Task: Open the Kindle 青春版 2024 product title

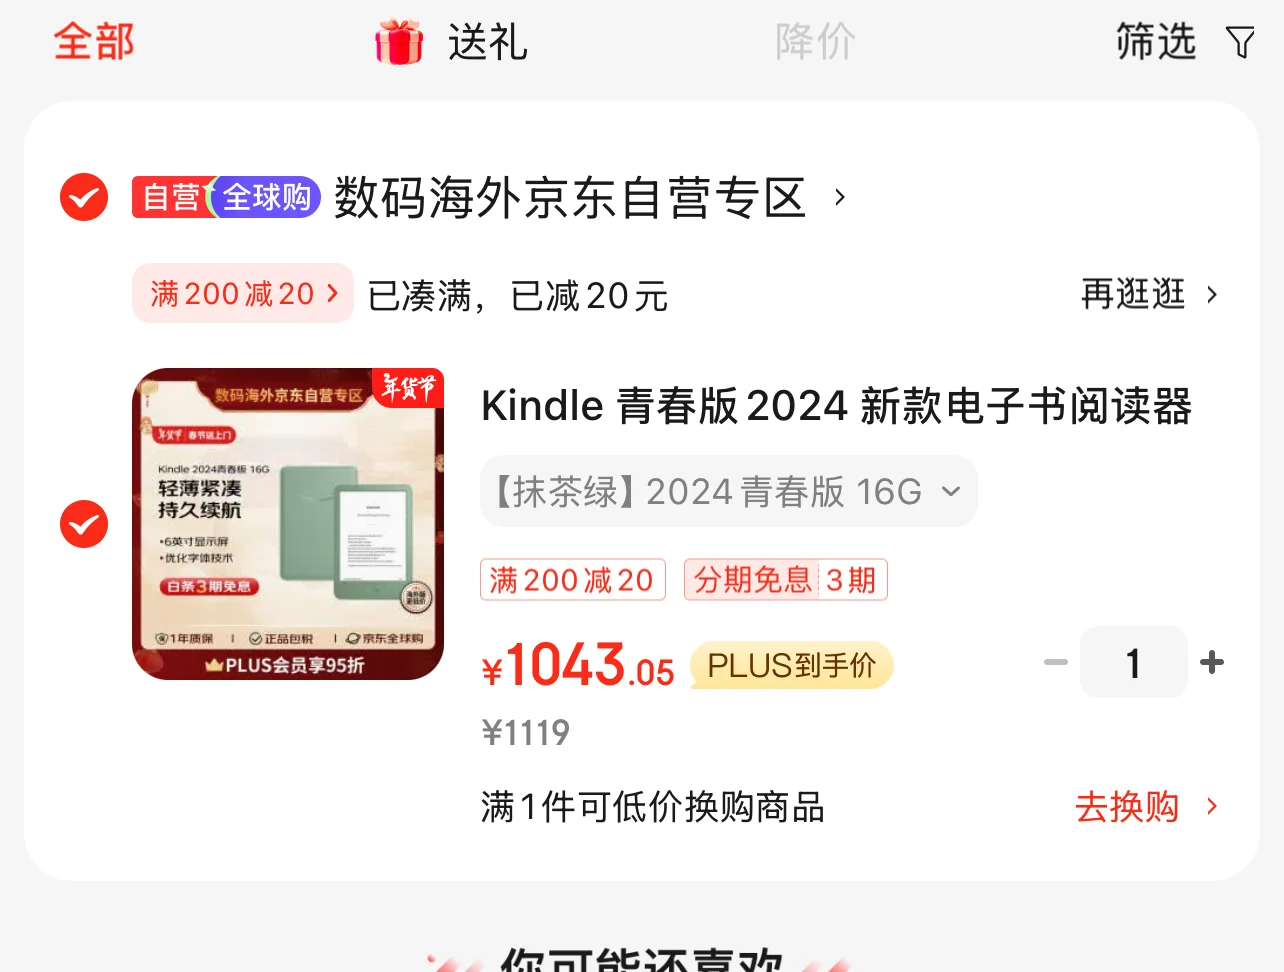Action: 837,406
